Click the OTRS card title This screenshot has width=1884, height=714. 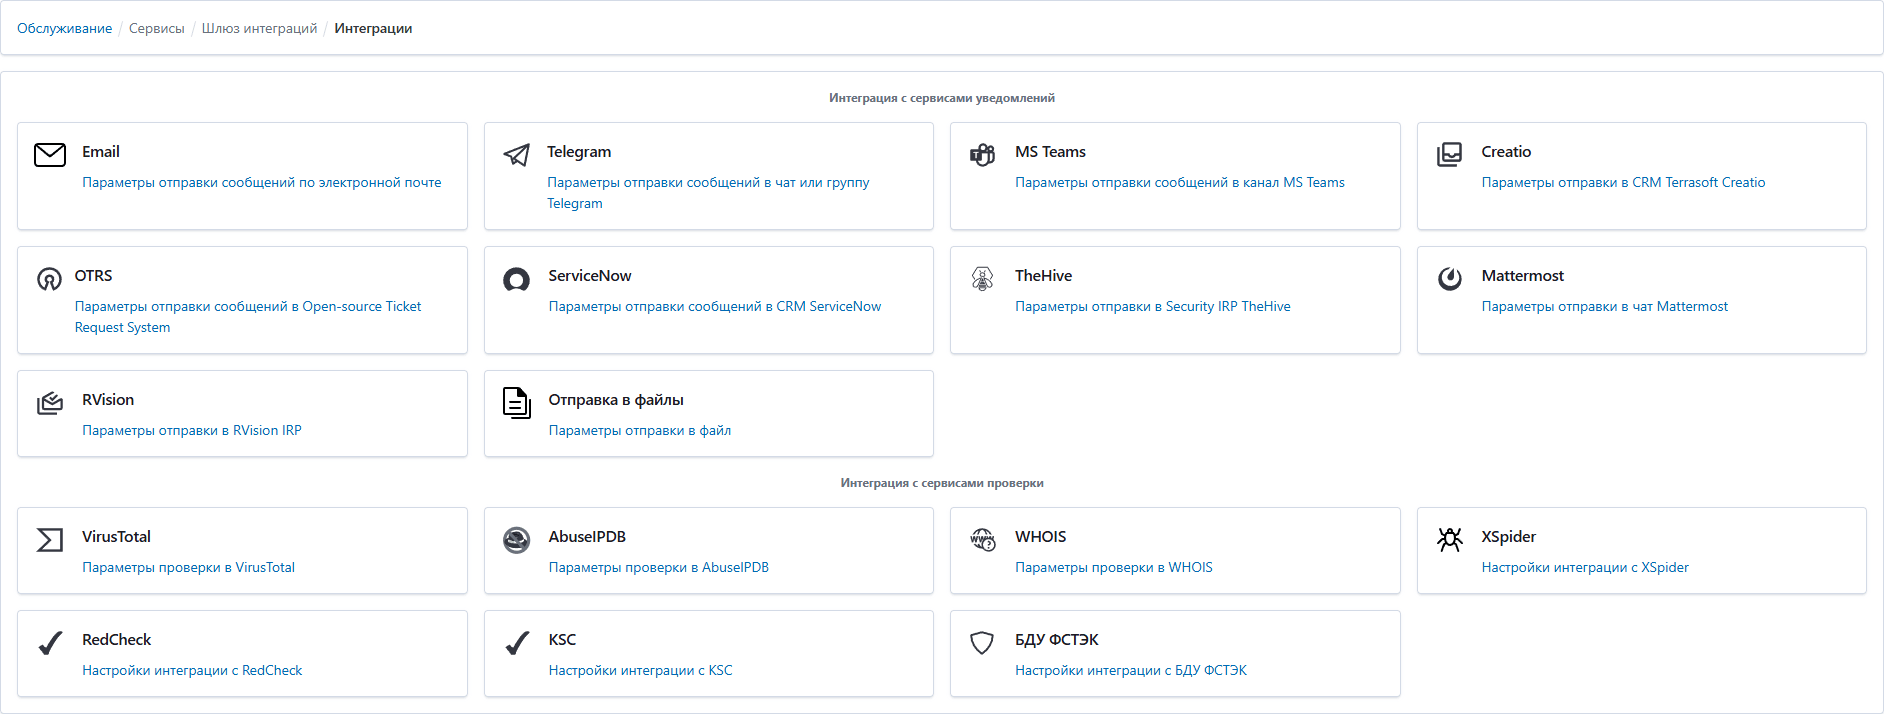pyautogui.click(x=93, y=275)
